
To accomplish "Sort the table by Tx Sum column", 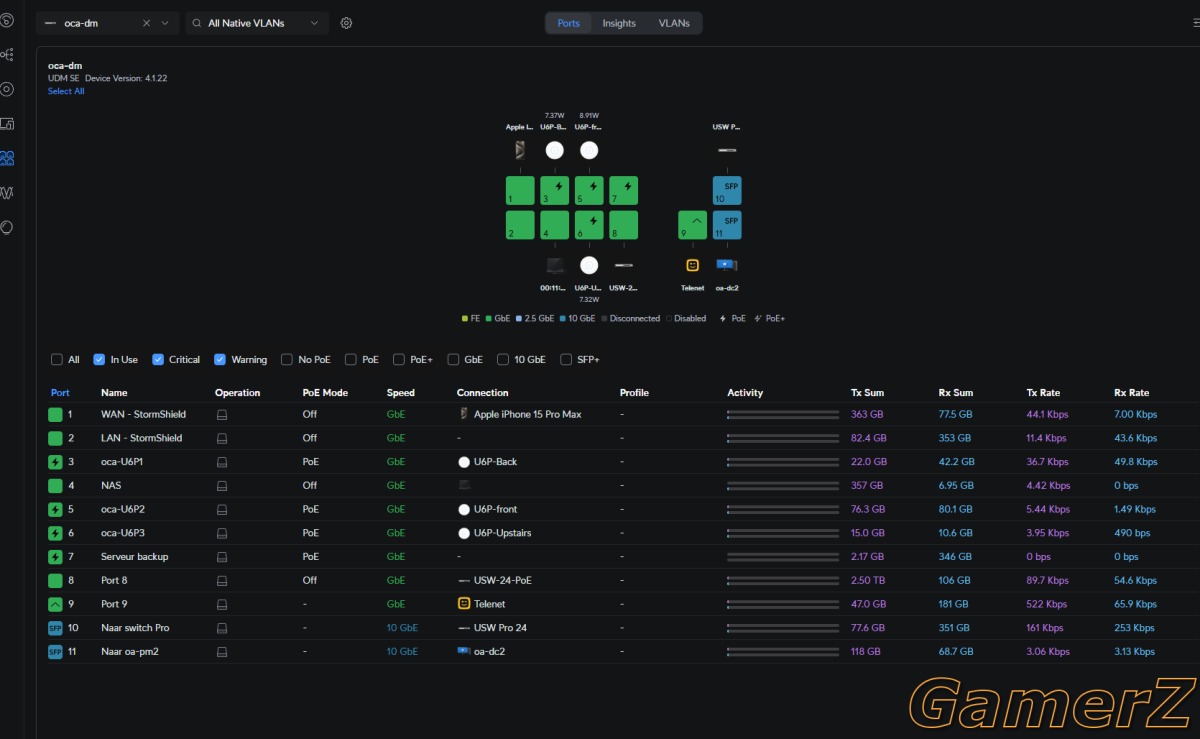I will (867, 393).
